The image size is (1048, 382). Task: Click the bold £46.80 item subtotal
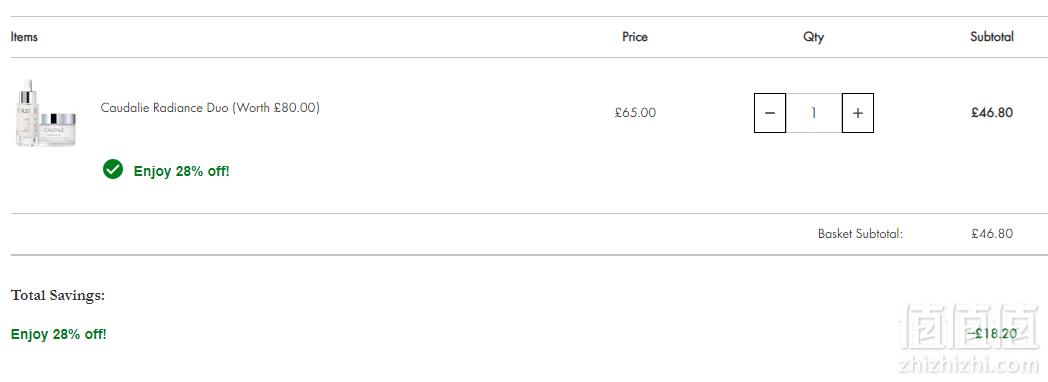(x=992, y=113)
